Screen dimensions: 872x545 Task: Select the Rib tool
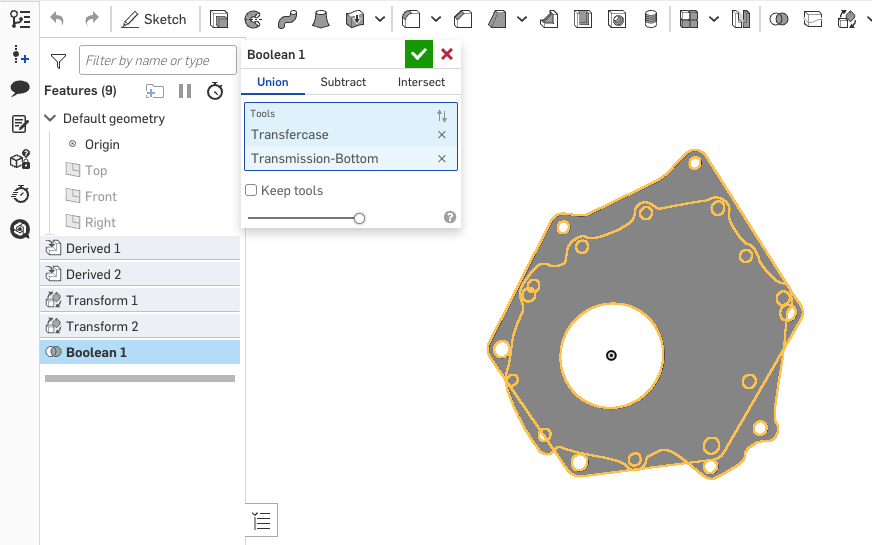(x=549, y=19)
